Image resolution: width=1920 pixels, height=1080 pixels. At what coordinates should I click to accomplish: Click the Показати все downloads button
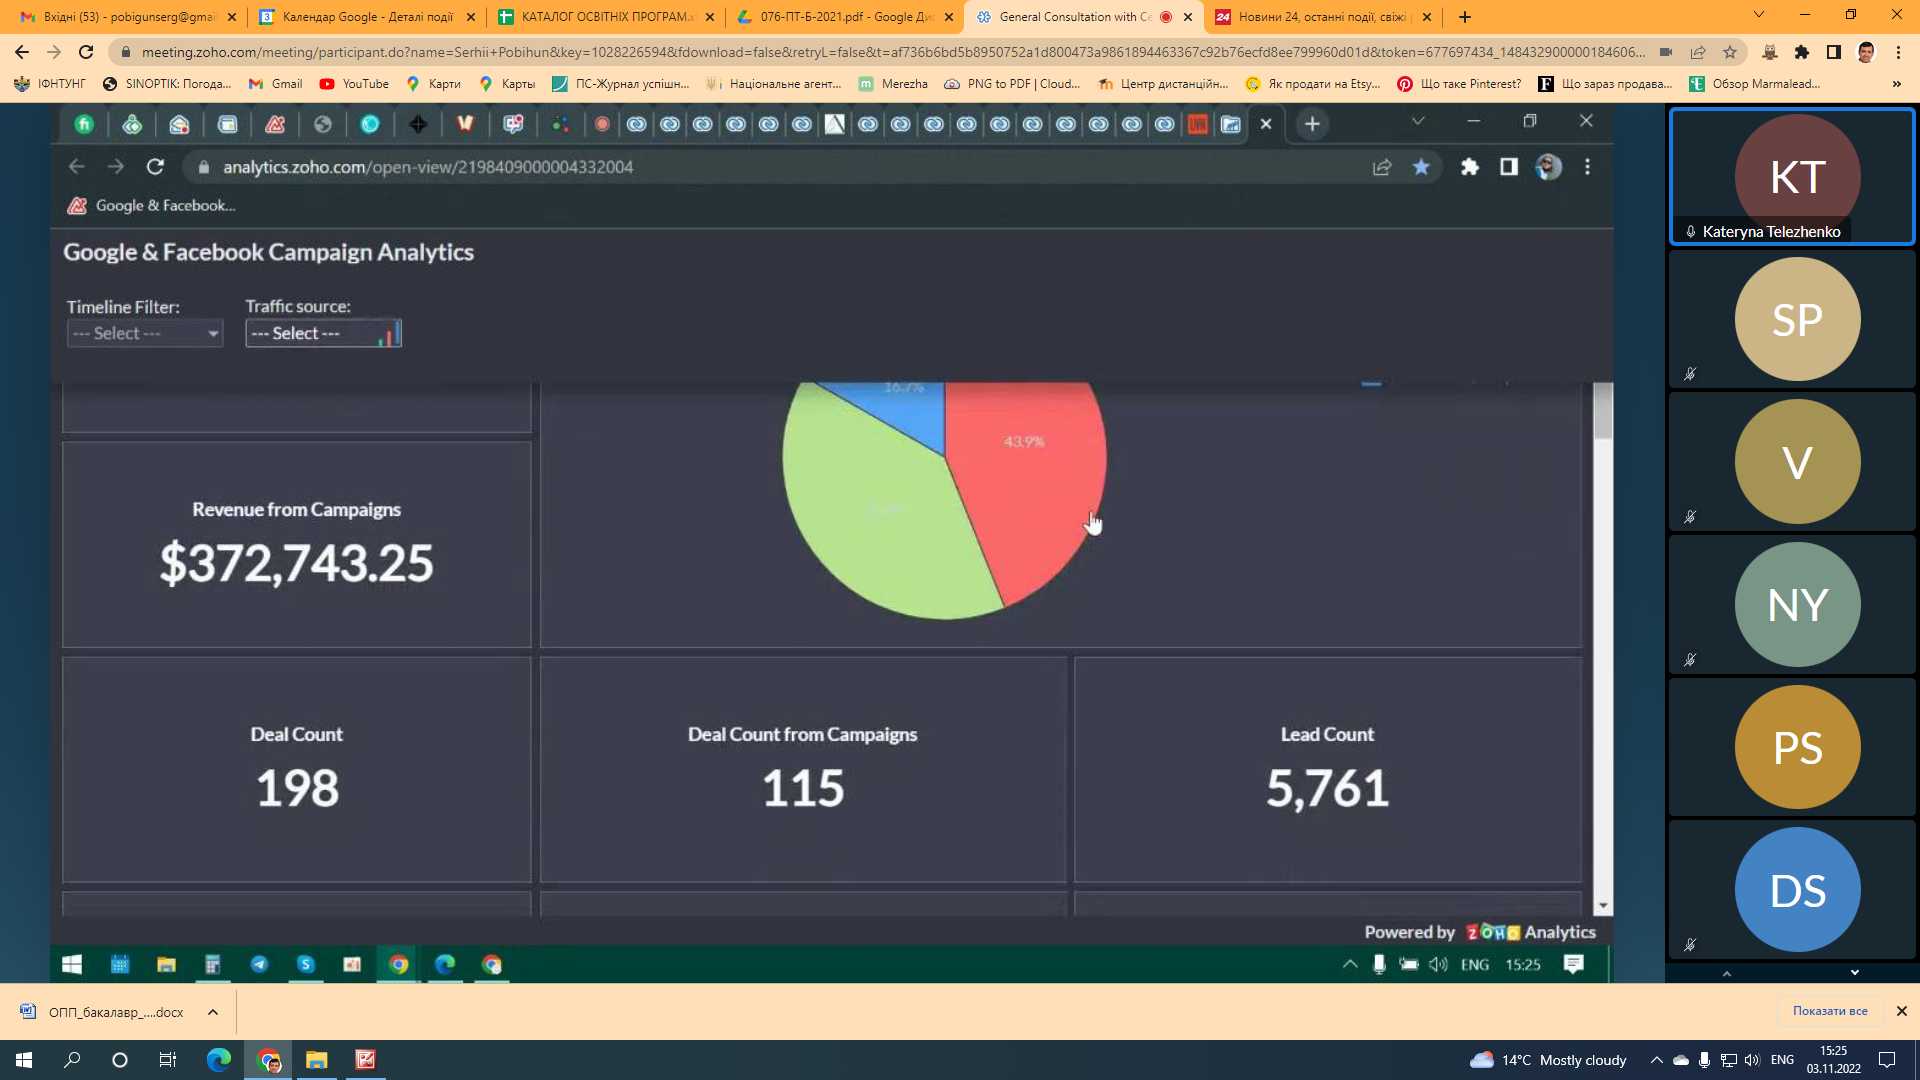click(1829, 1011)
